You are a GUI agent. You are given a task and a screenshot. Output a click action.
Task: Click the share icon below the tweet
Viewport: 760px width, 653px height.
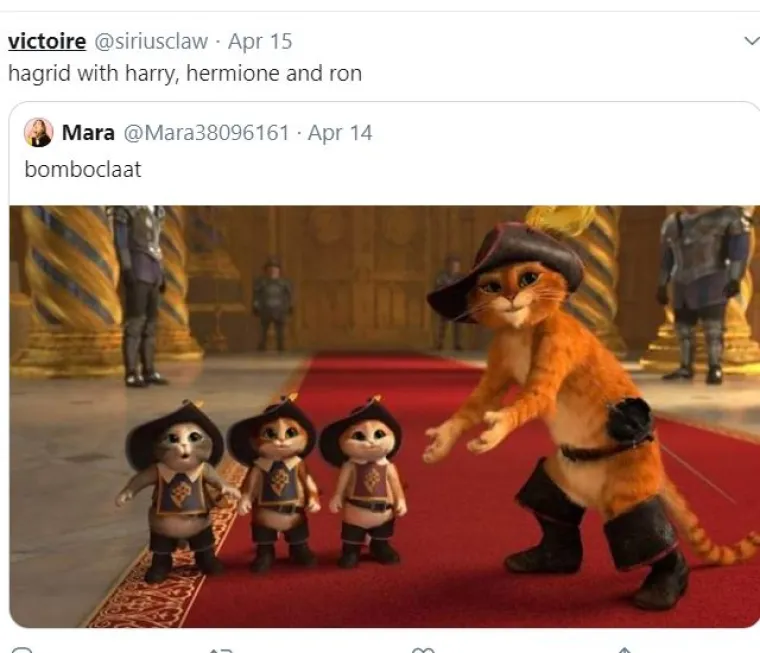[x=624, y=650]
